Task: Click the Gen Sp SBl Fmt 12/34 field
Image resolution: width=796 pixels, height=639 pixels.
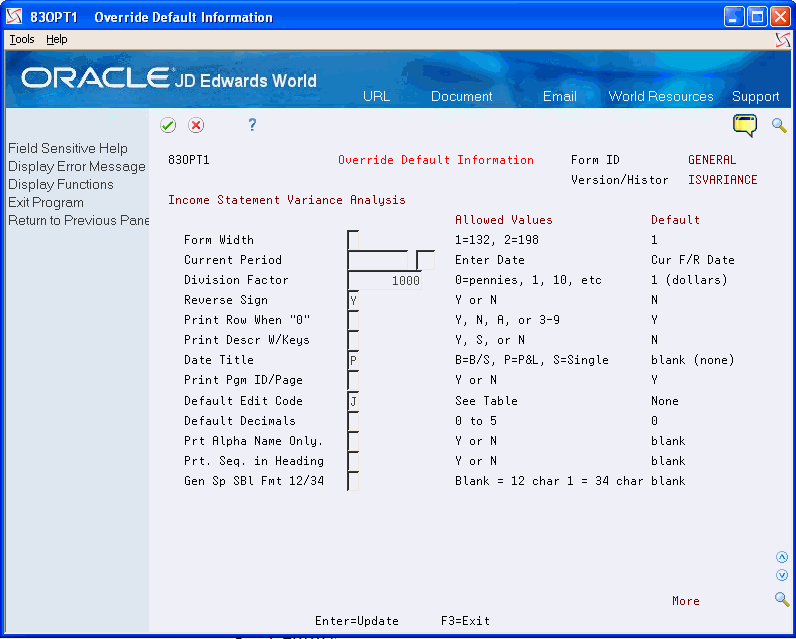Action: [x=353, y=481]
